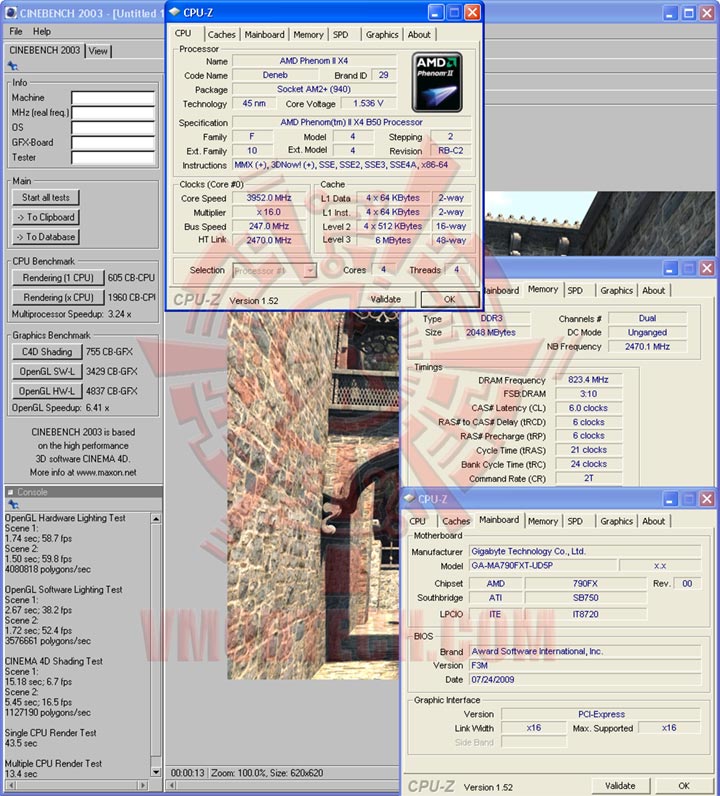Click the Core Voltage value 1.536 V
The height and width of the screenshot is (796, 720).
tap(368, 104)
